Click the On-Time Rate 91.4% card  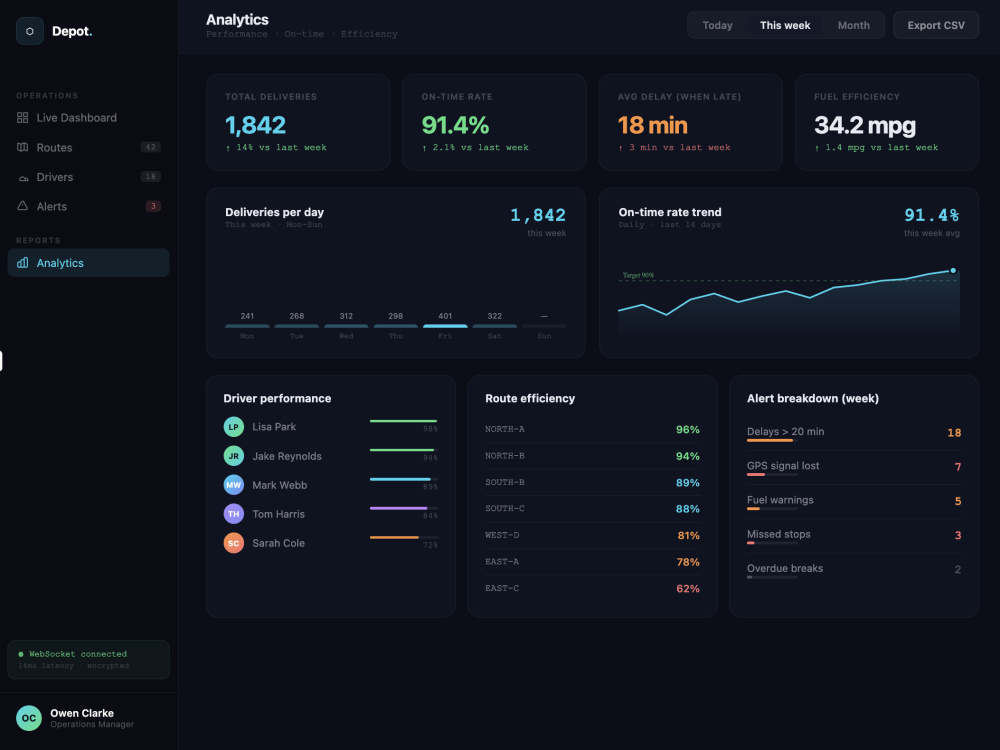[x=494, y=122]
